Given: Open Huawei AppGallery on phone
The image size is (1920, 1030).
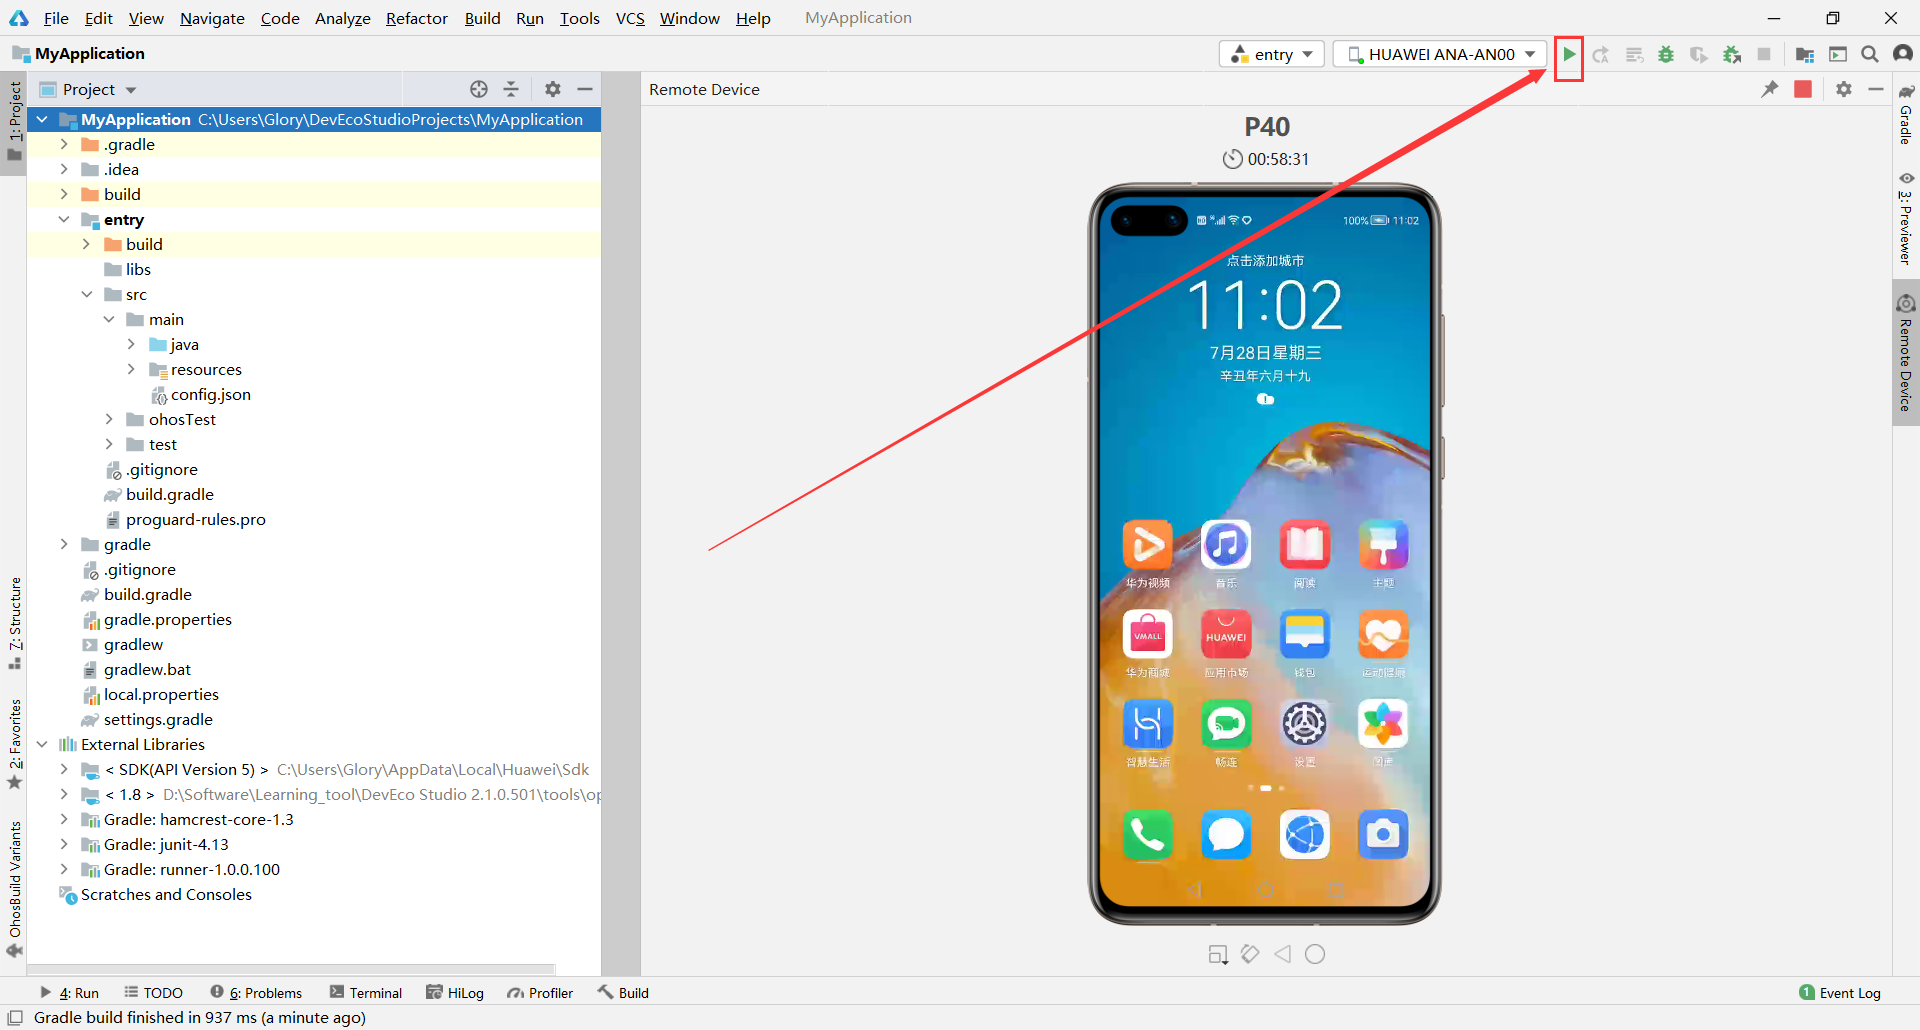Looking at the screenshot, I should tap(1226, 634).
